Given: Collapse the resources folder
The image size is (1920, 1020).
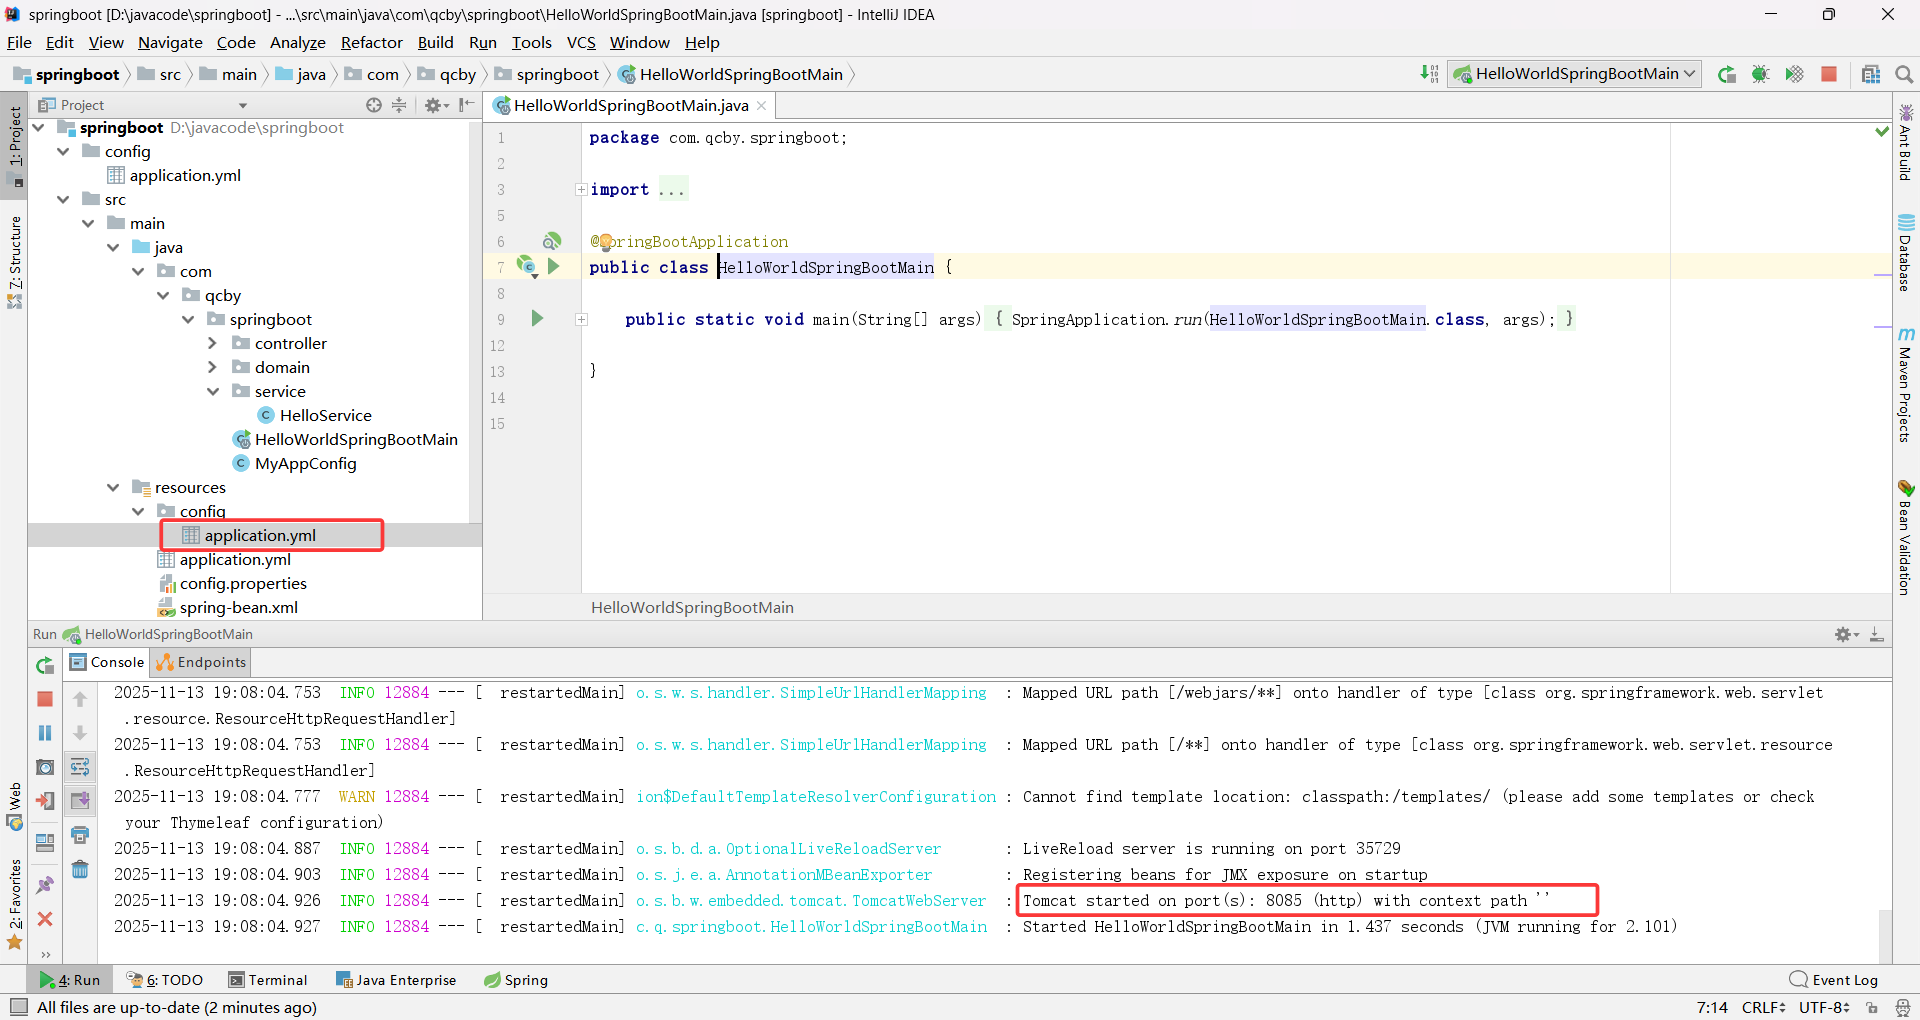Looking at the screenshot, I should [x=114, y=488].
